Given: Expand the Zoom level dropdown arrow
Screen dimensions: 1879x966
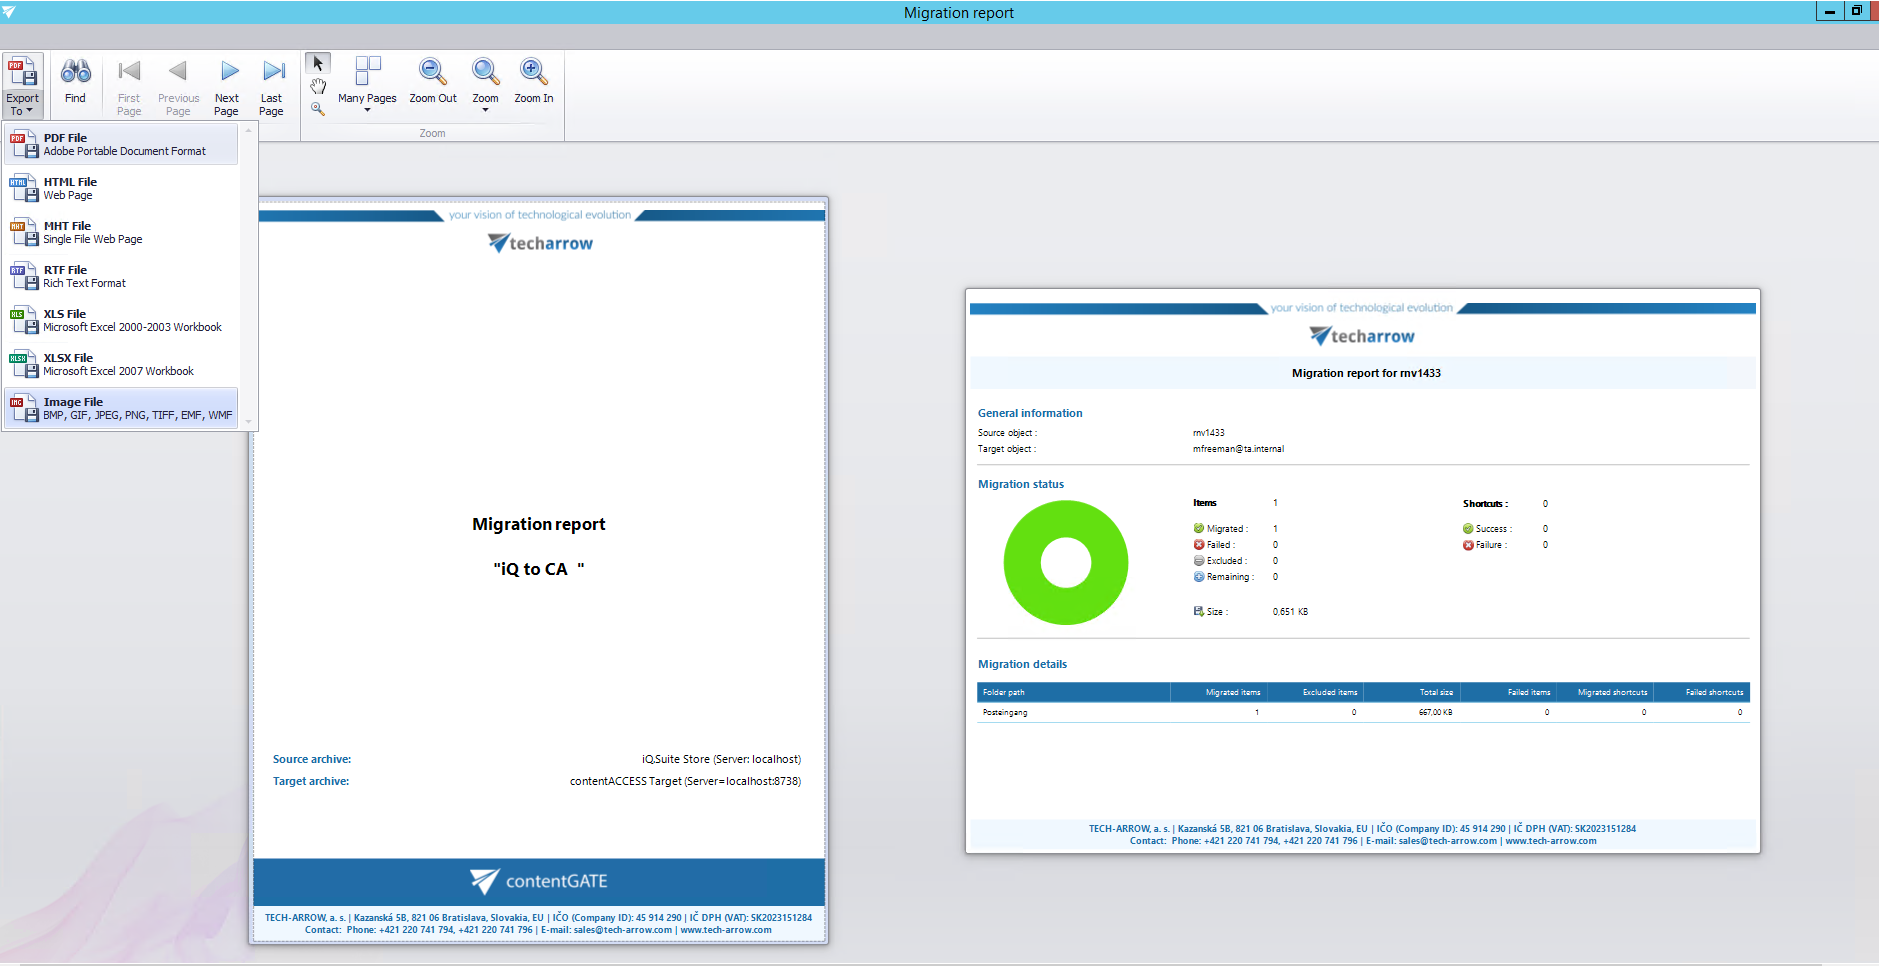Looking at the screenshot, I should tap(485, 110).
